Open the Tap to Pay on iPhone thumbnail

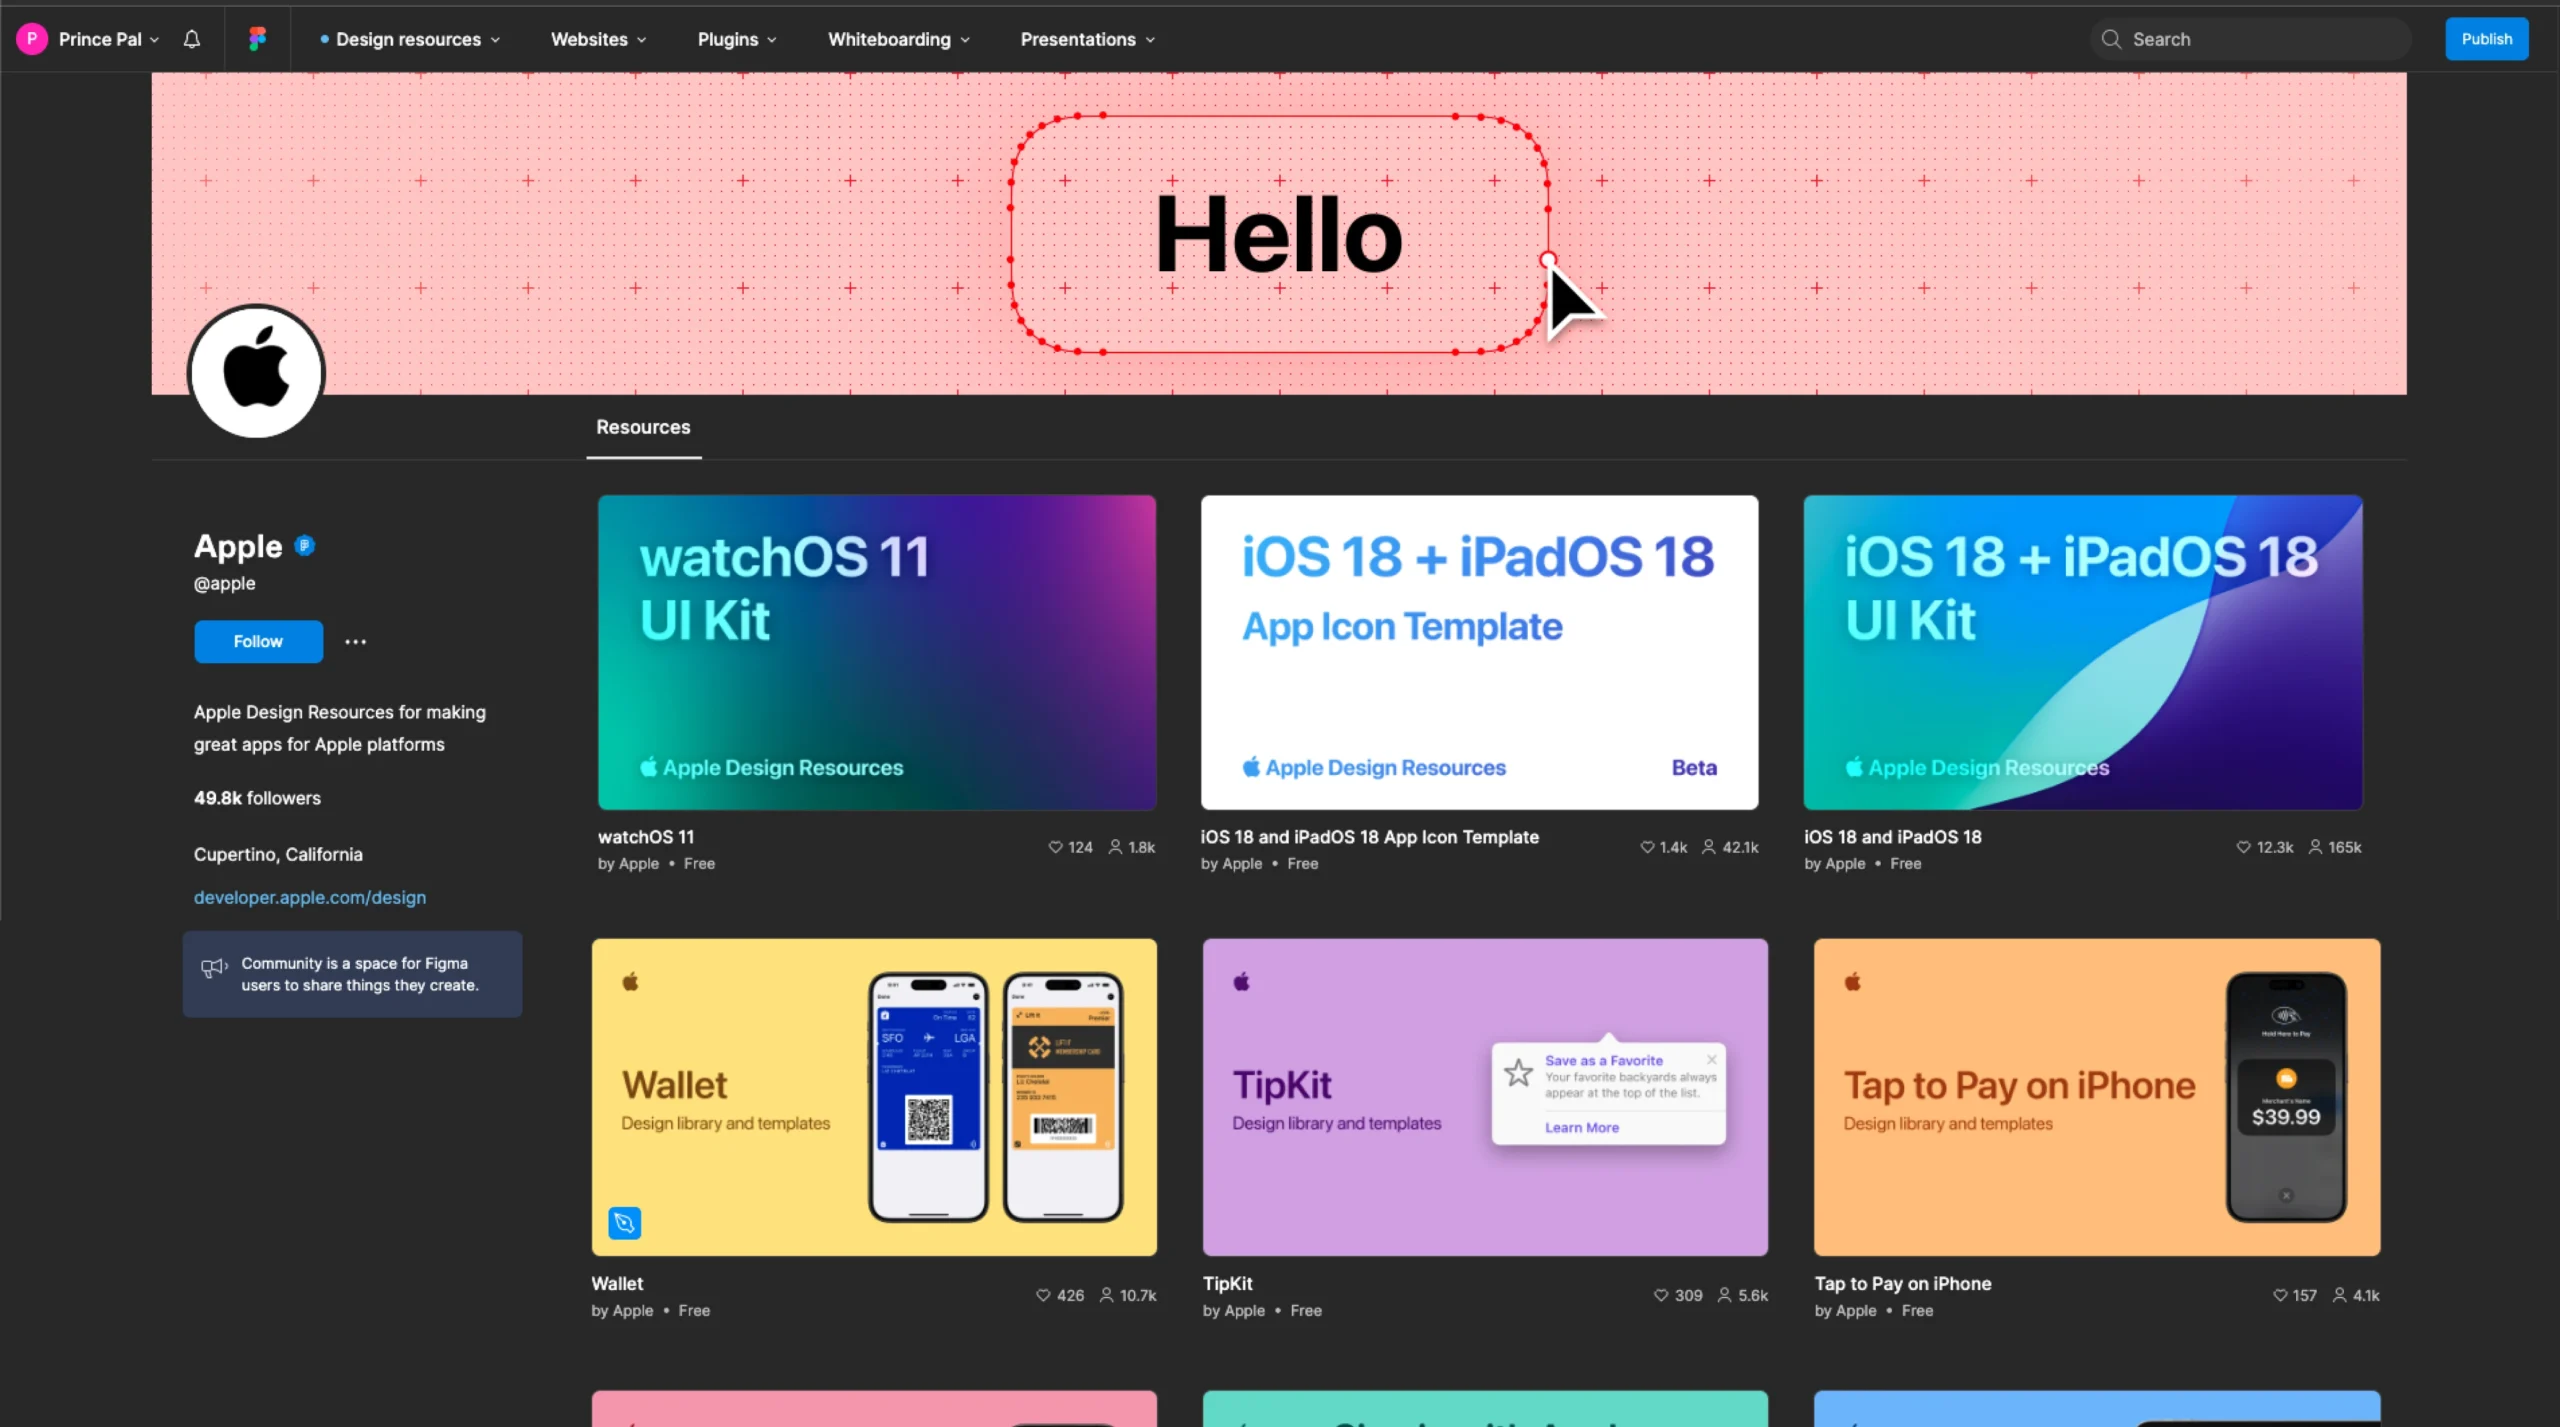(x=2097, y=1096)
